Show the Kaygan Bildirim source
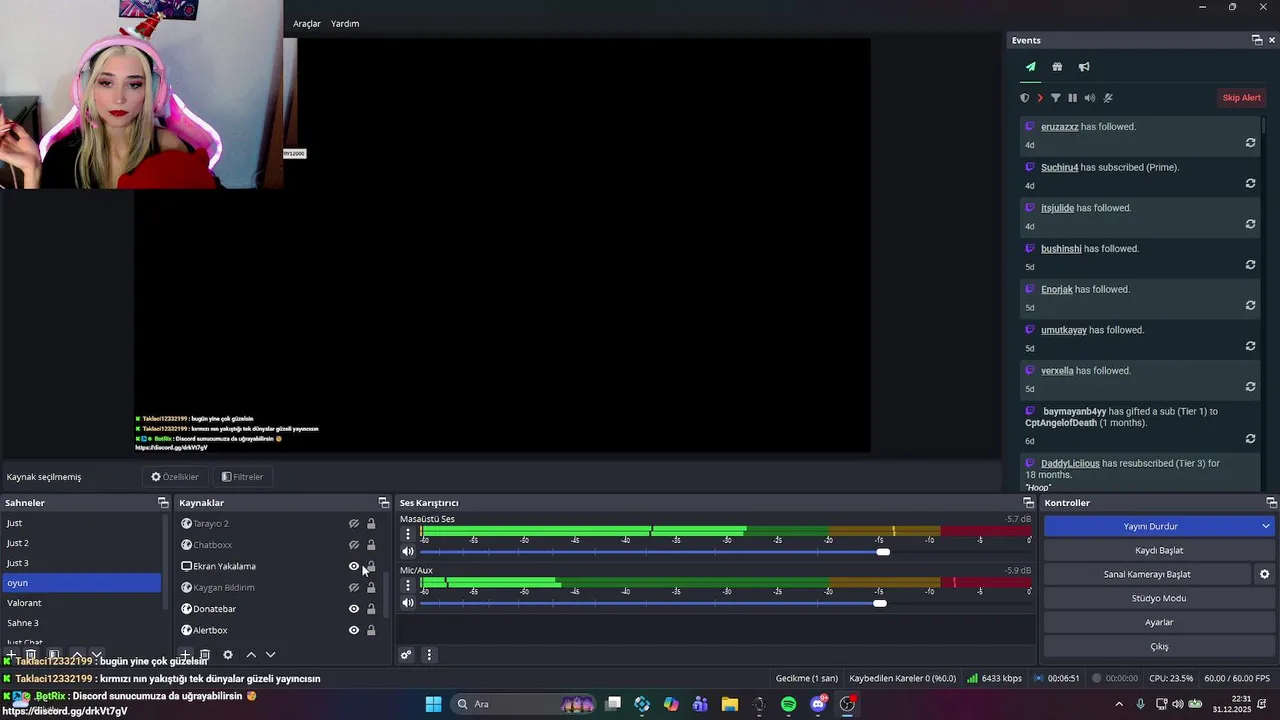The image size is (1280, 720). (353, 588)
